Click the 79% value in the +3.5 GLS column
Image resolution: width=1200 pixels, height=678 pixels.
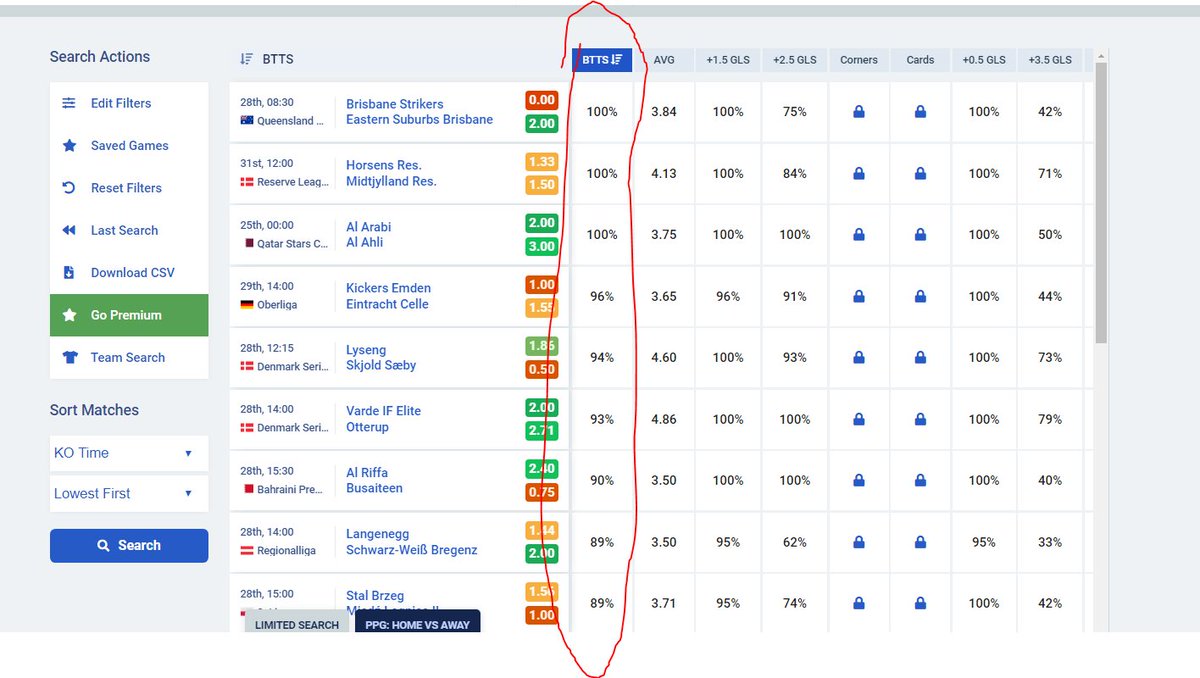(1050, 420)
